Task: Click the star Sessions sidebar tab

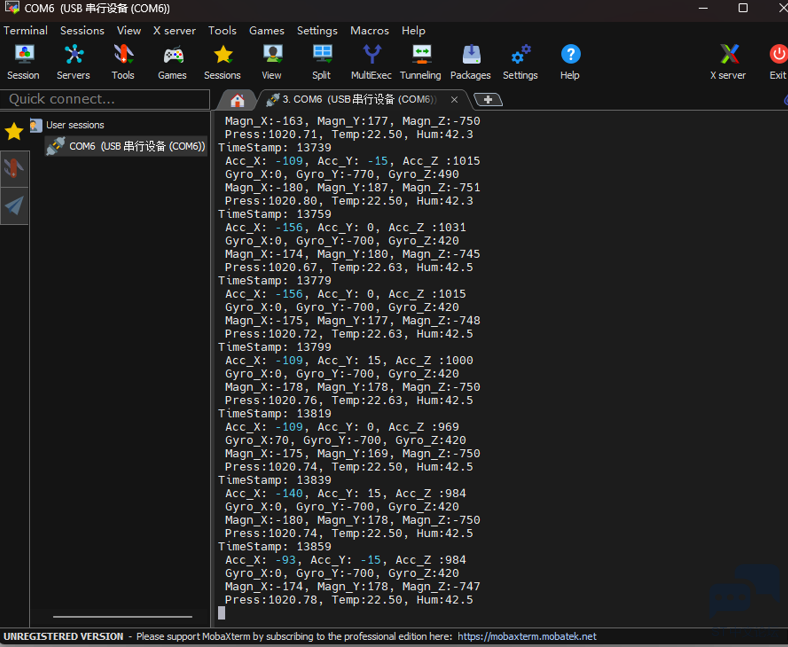Action: (x=14, y=132)
